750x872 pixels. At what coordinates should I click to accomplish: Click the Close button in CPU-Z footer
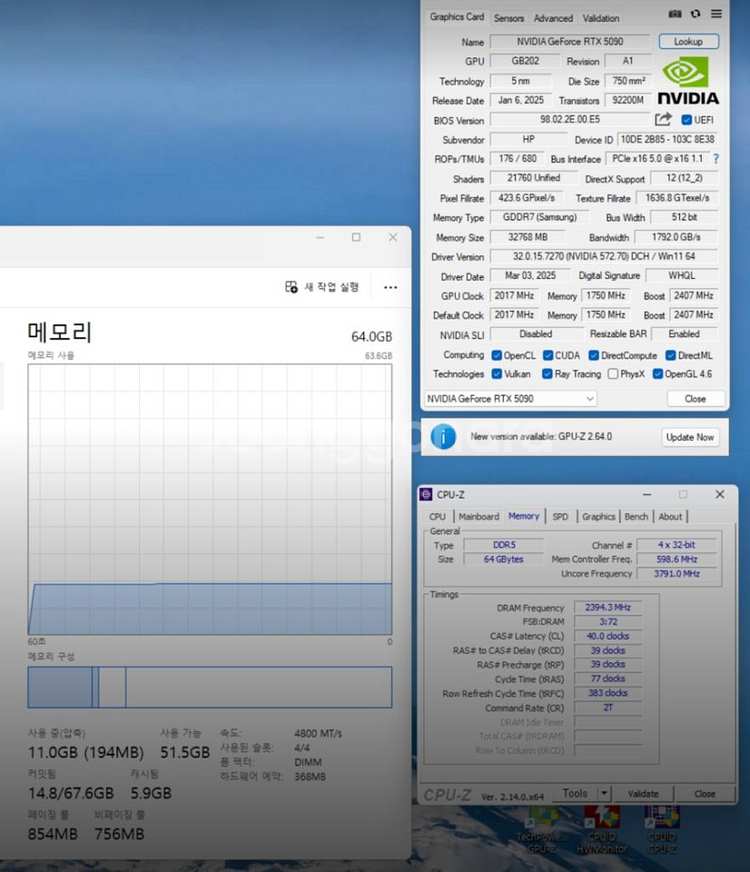(704, 794)
